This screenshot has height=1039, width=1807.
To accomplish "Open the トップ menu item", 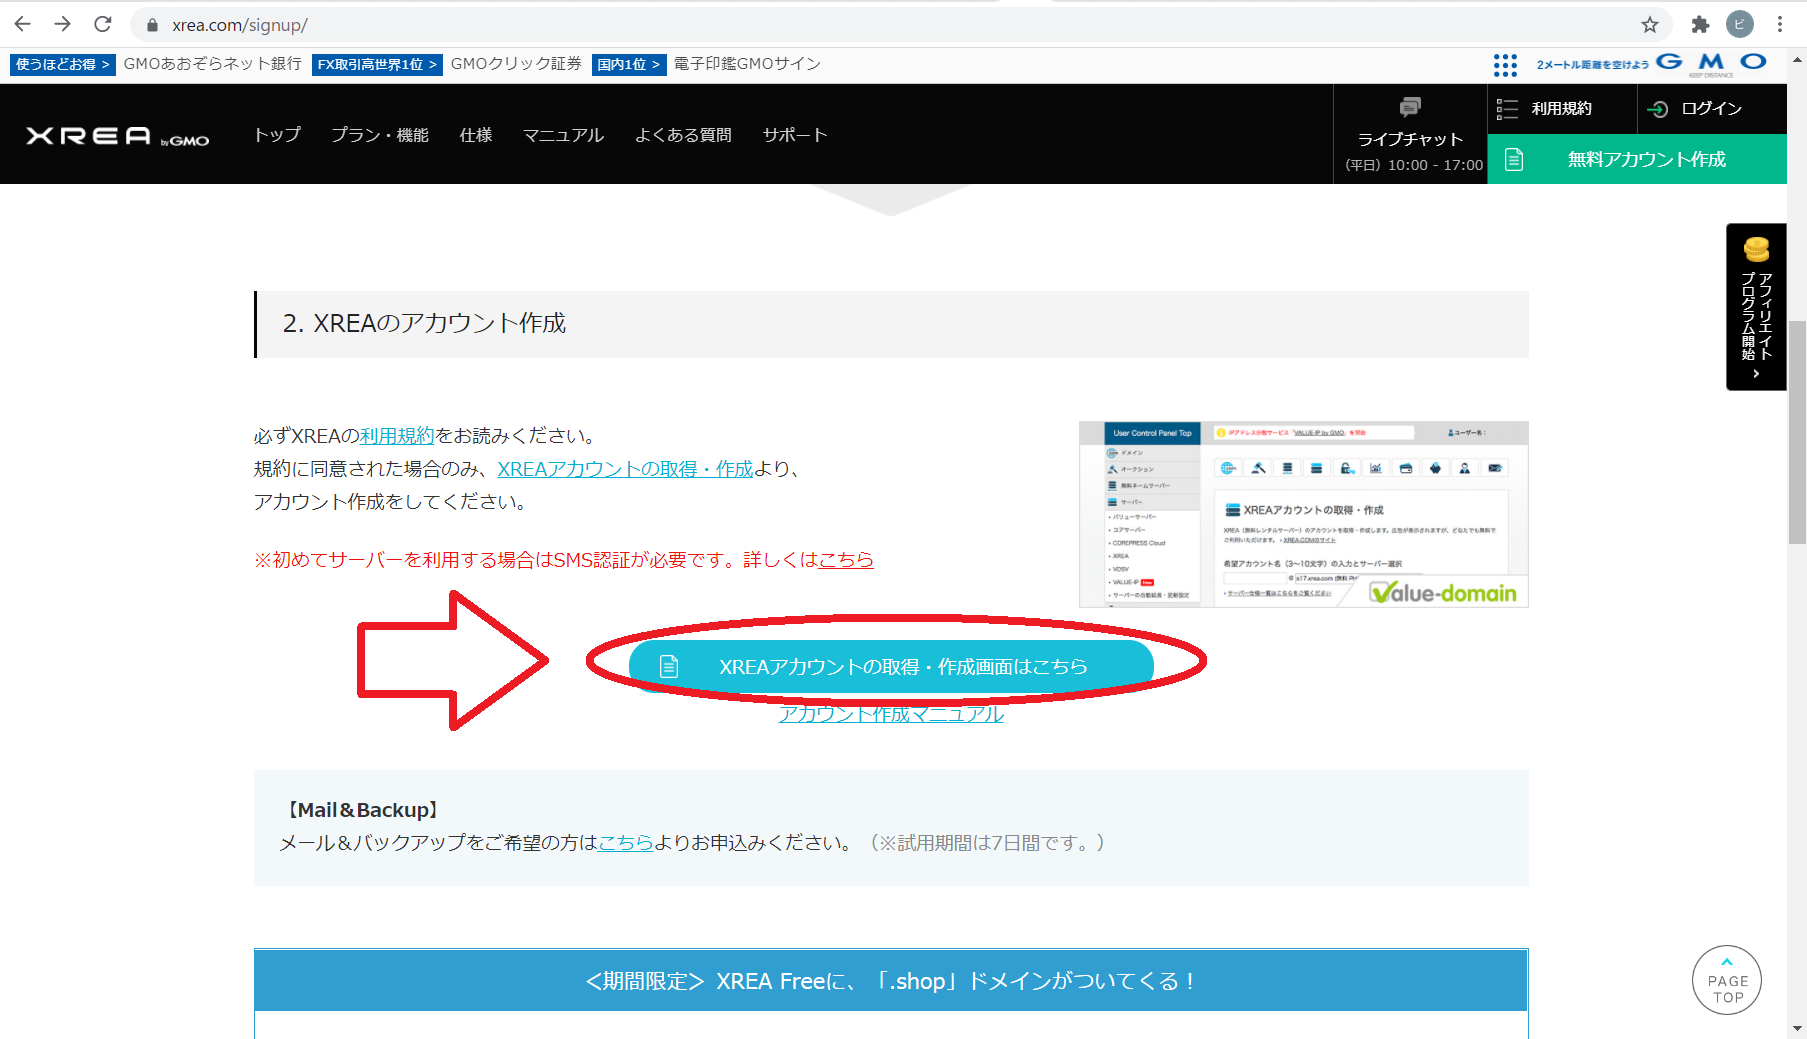I will pyautogui.click(x=277, y=135).
